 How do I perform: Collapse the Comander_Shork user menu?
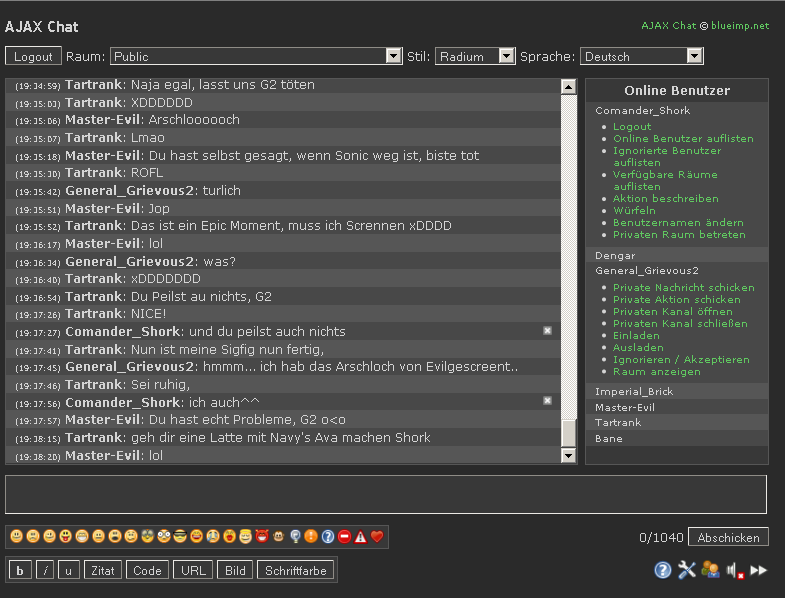[642, 110]
